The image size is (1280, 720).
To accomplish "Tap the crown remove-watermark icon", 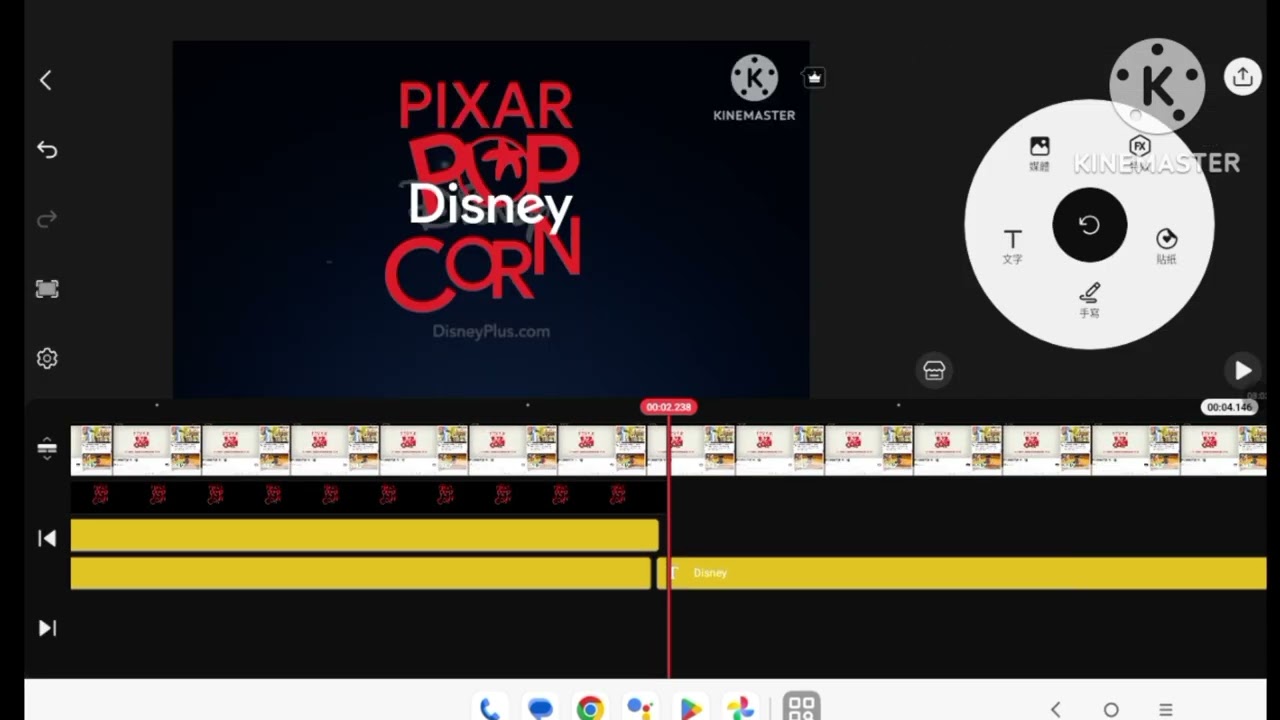I will click(814, 77).
